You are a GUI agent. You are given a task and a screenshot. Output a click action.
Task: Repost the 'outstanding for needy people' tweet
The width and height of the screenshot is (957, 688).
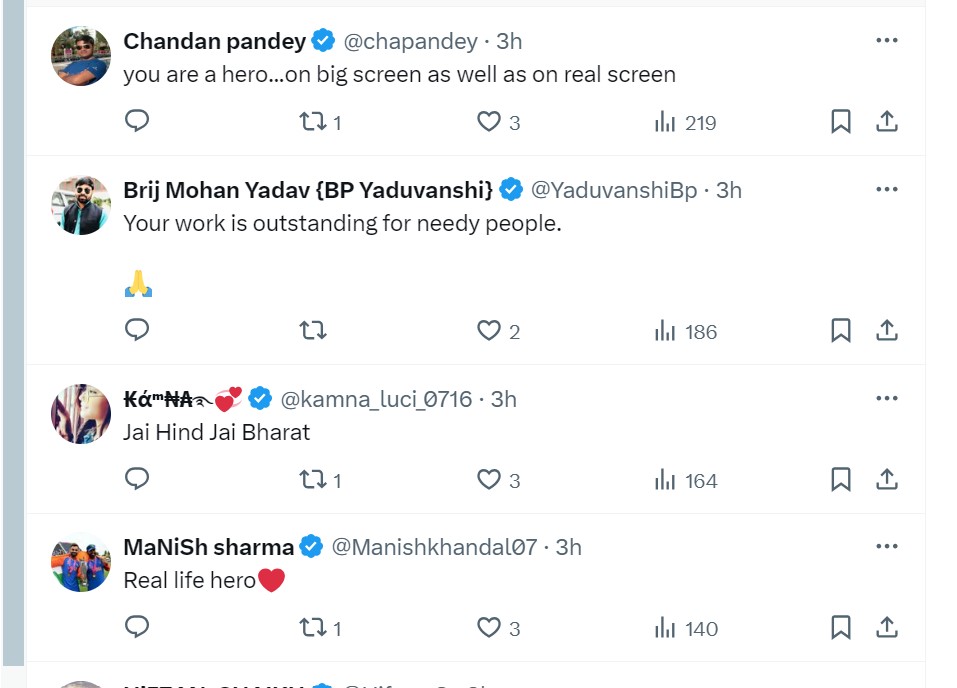(x=313, y=331)
